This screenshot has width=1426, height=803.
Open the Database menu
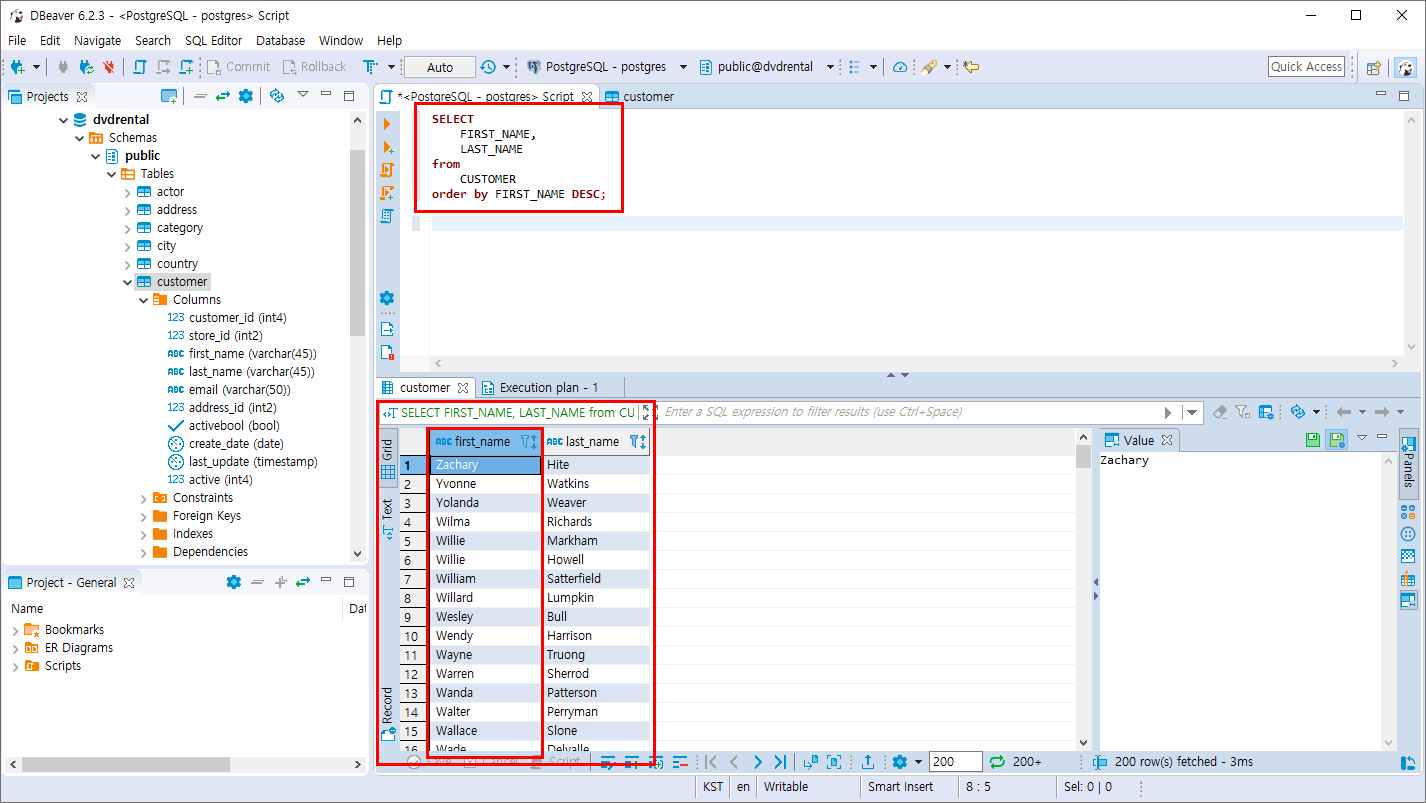point(280,40)
